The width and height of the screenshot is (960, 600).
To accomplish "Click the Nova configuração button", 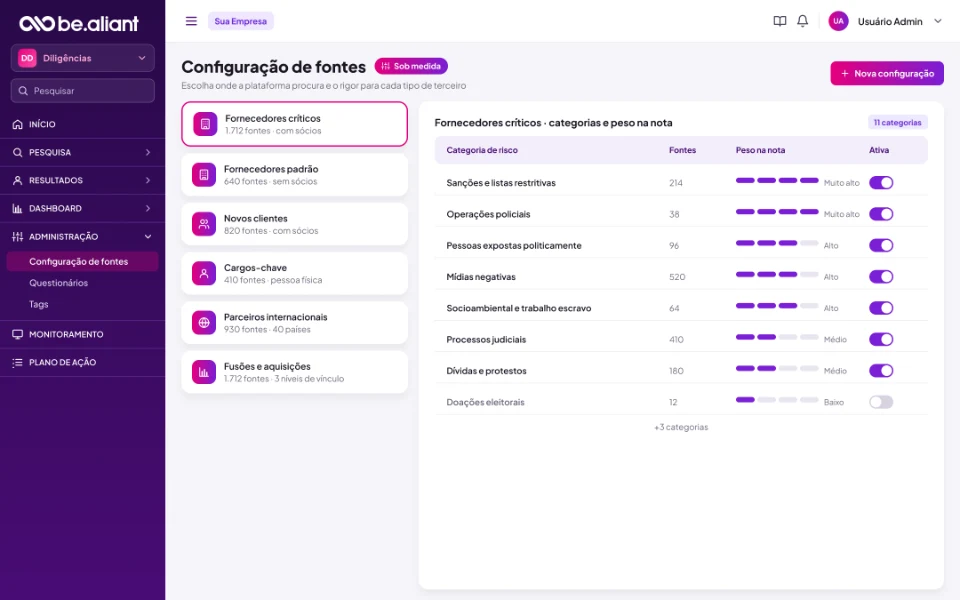I will (x=887, y=73).
